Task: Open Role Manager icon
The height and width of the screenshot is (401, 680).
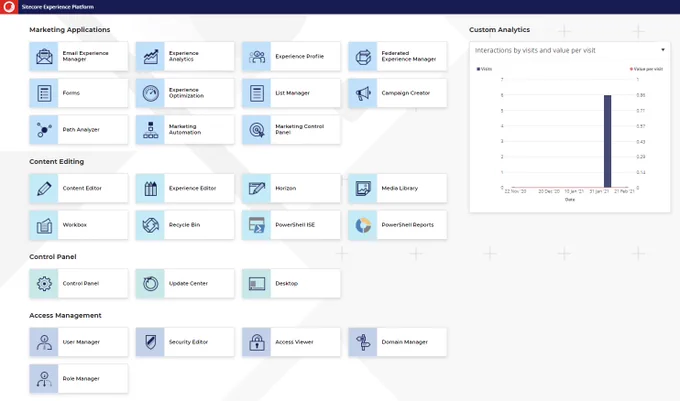Action: coord(44,379)
